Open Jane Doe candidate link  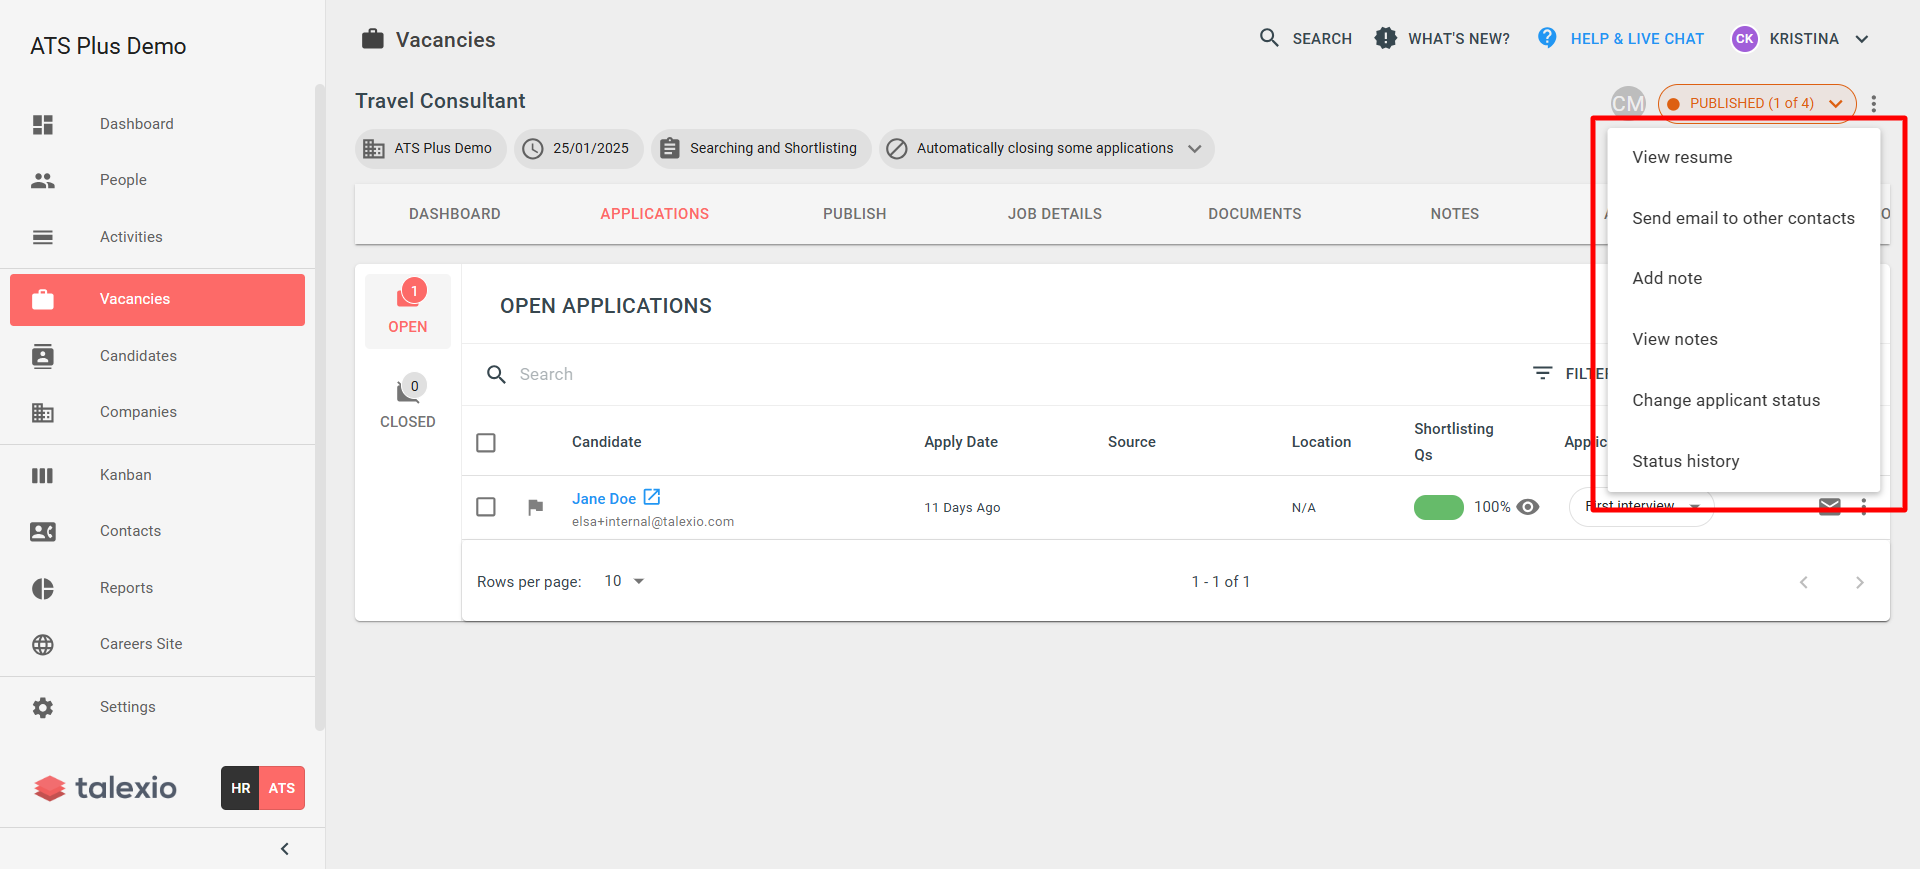(x=604, y=498)
